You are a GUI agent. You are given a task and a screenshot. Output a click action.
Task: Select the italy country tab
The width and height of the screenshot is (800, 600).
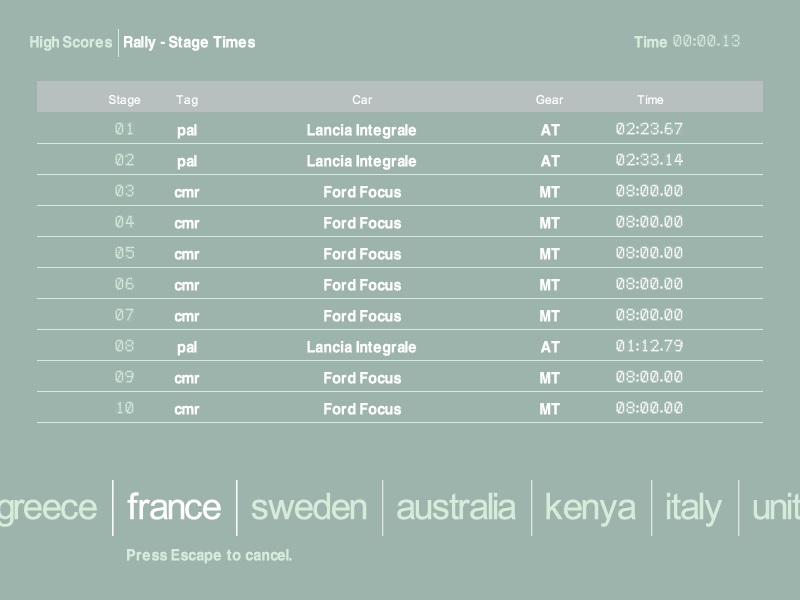point(693,507)
